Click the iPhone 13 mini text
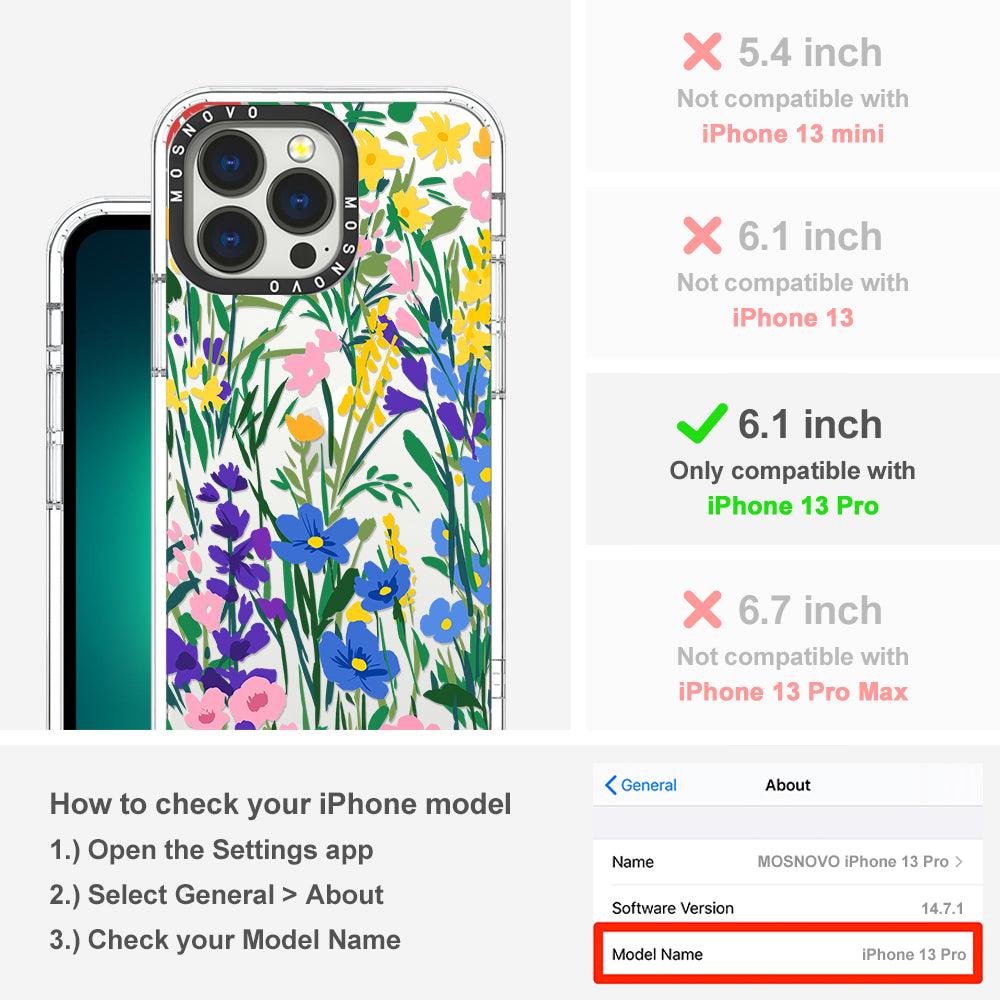This screenshot has height=1000, width=1000. click(793, 133)
